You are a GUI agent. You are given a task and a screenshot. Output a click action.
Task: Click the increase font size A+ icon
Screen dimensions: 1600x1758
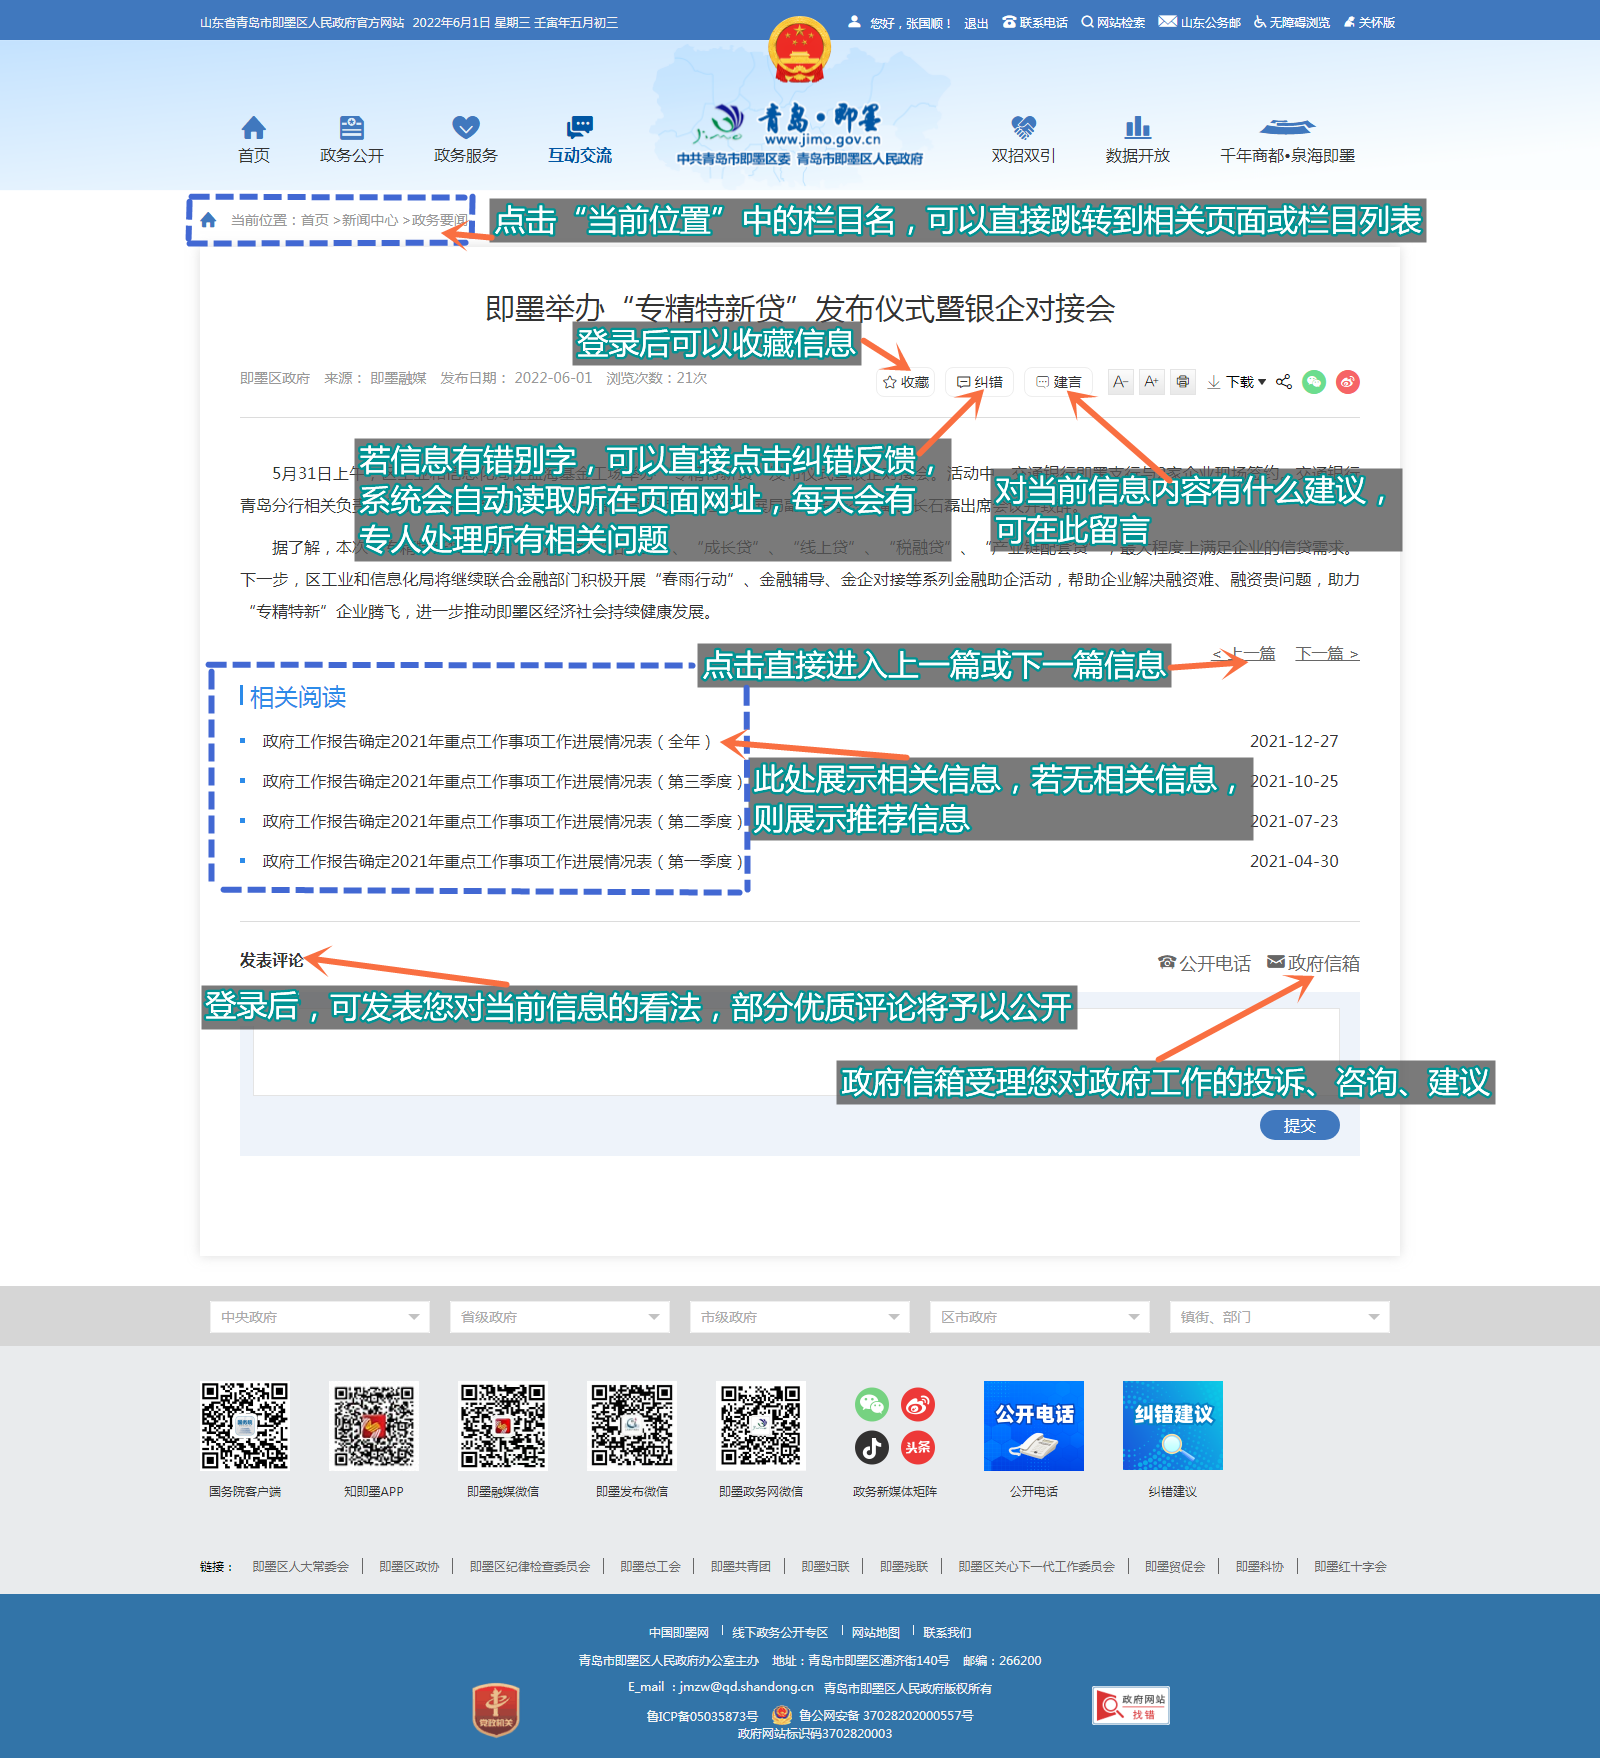tap(1151, 382)
